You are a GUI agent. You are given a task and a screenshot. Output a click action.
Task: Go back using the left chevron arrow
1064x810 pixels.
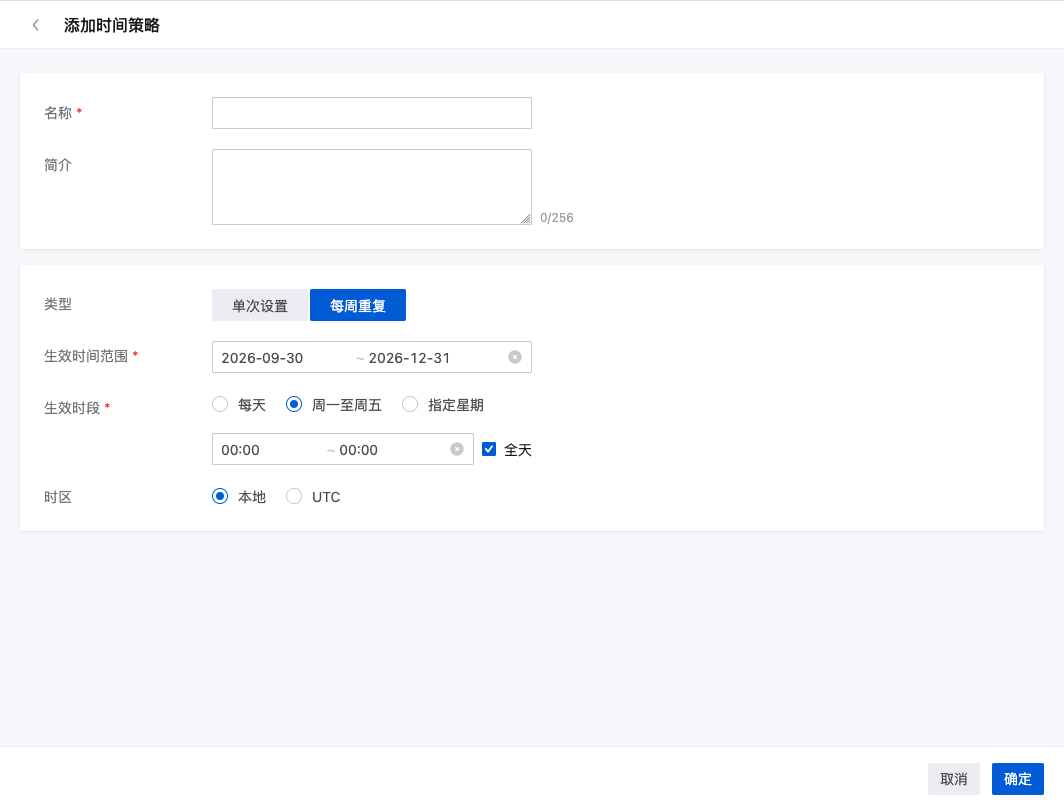35,25
